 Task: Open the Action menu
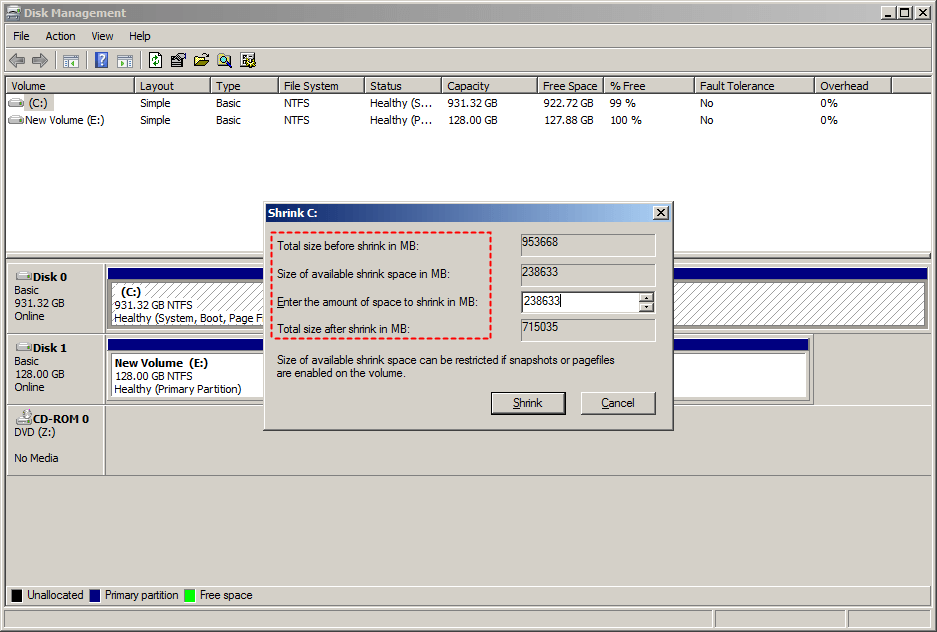[60, 36]
